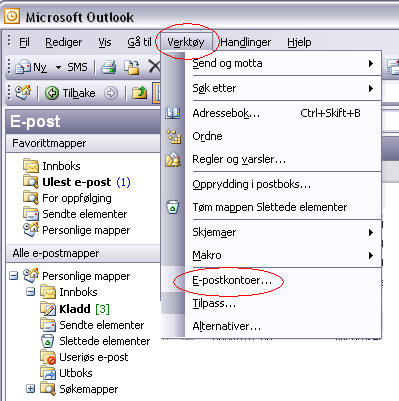Click the Alle e-postmapper header

[x=83, y=253]
